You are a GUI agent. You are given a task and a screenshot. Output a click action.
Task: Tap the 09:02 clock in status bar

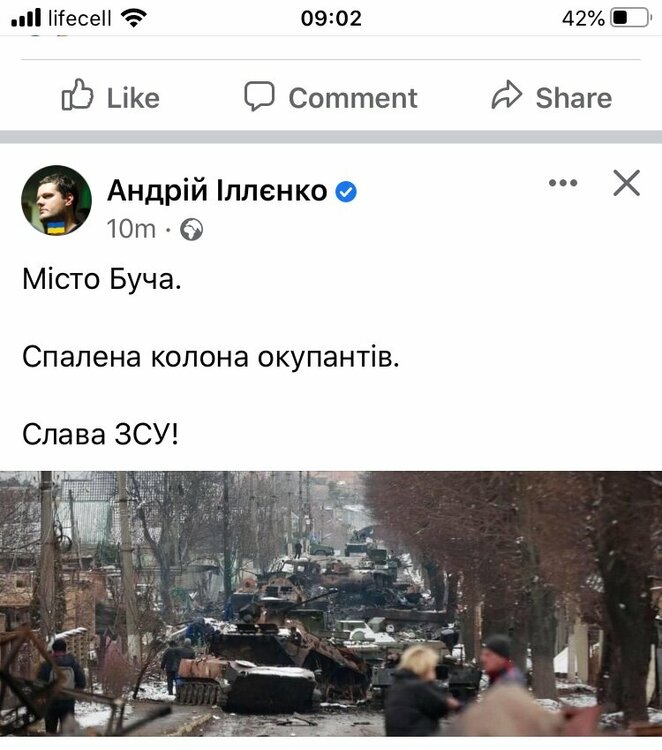click(x=331, y=19)
